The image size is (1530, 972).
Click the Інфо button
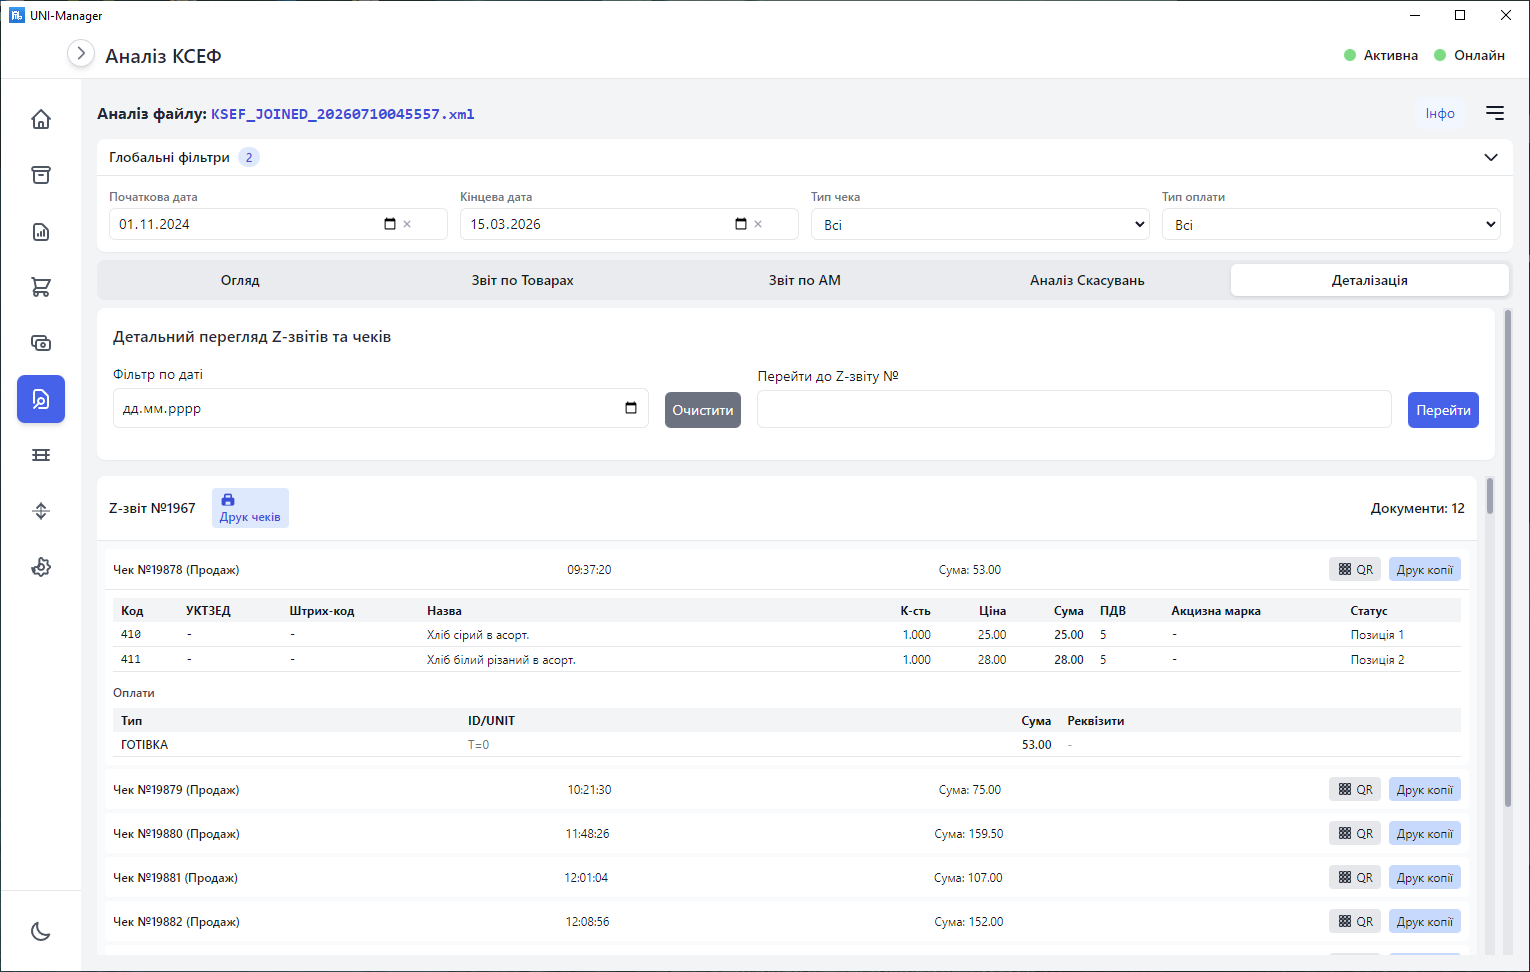(1440, 113)
